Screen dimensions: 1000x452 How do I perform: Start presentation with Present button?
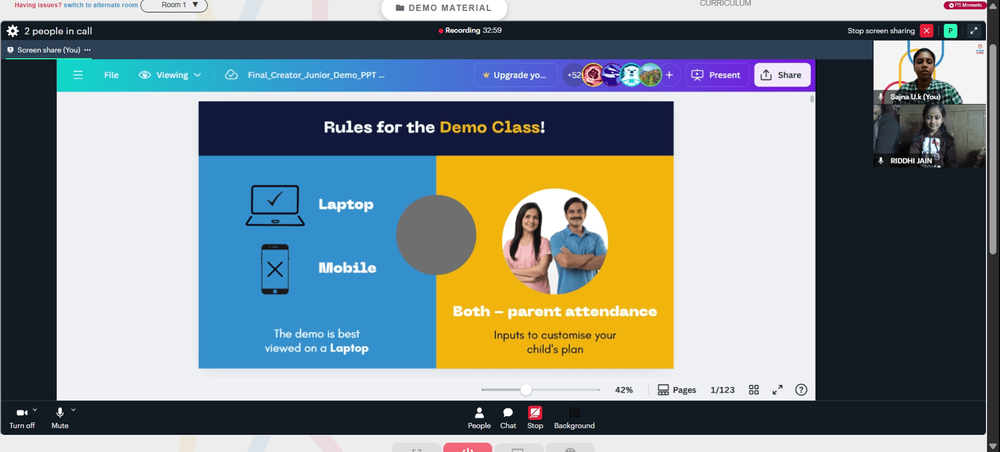pyautogui.click(x=717, y=75)
